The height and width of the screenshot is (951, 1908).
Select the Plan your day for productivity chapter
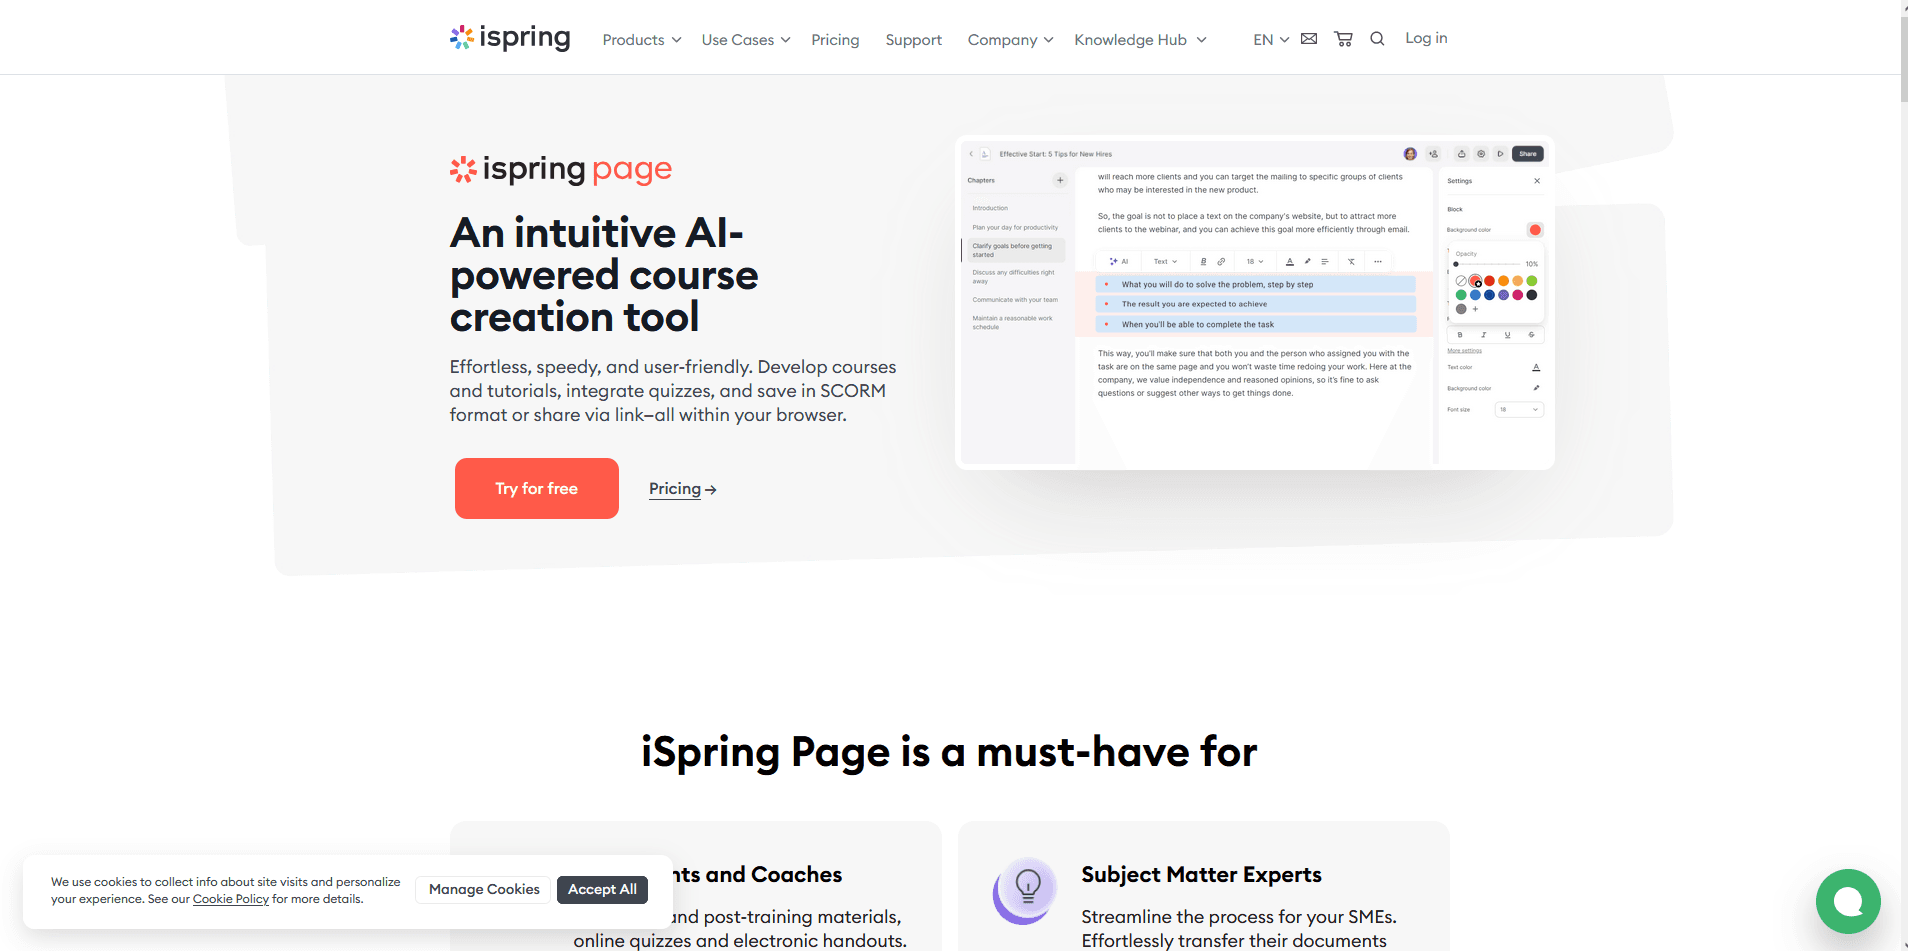1015,227
